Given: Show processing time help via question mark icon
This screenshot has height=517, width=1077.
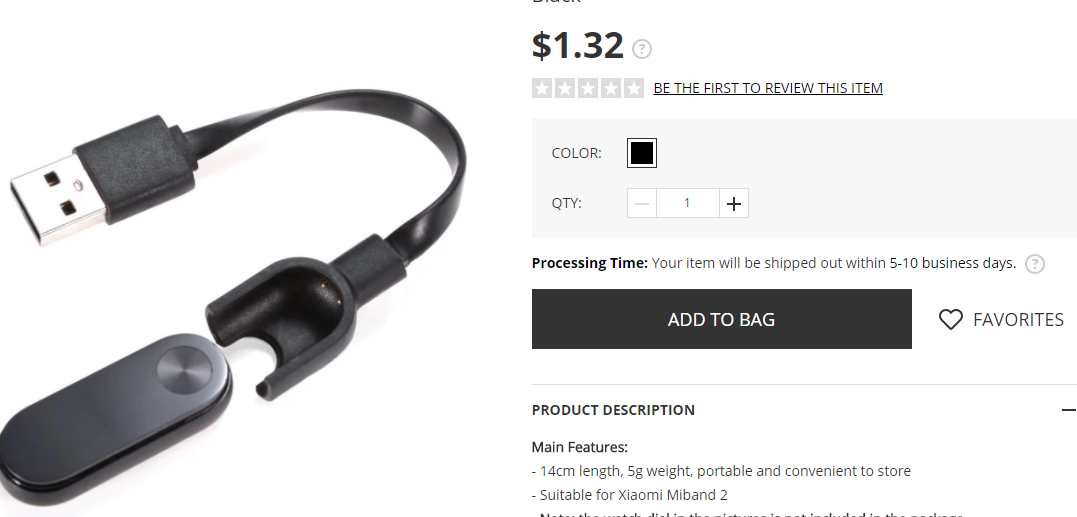Looking at the screenshot, I should tap(1034, 264).
